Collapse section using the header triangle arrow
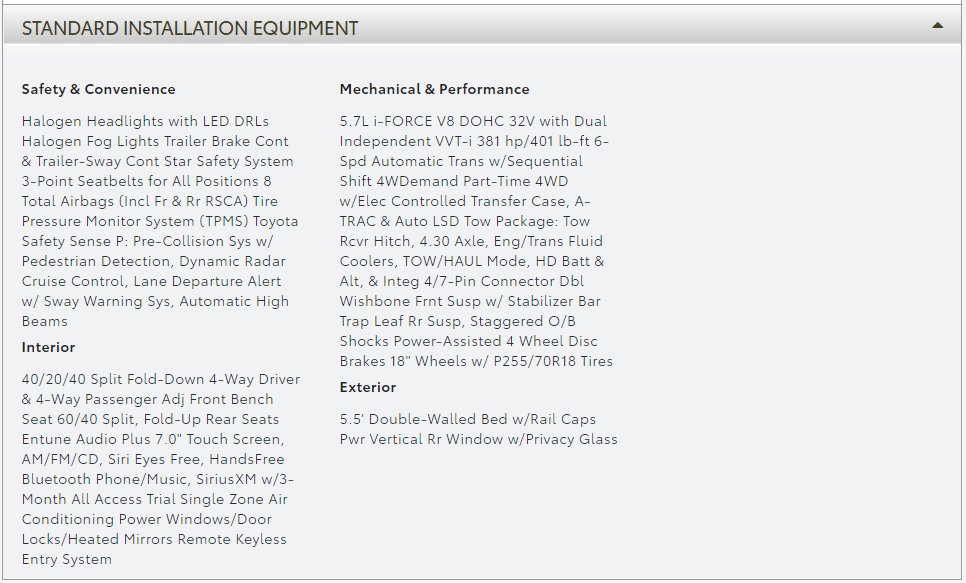 (937, 26)
